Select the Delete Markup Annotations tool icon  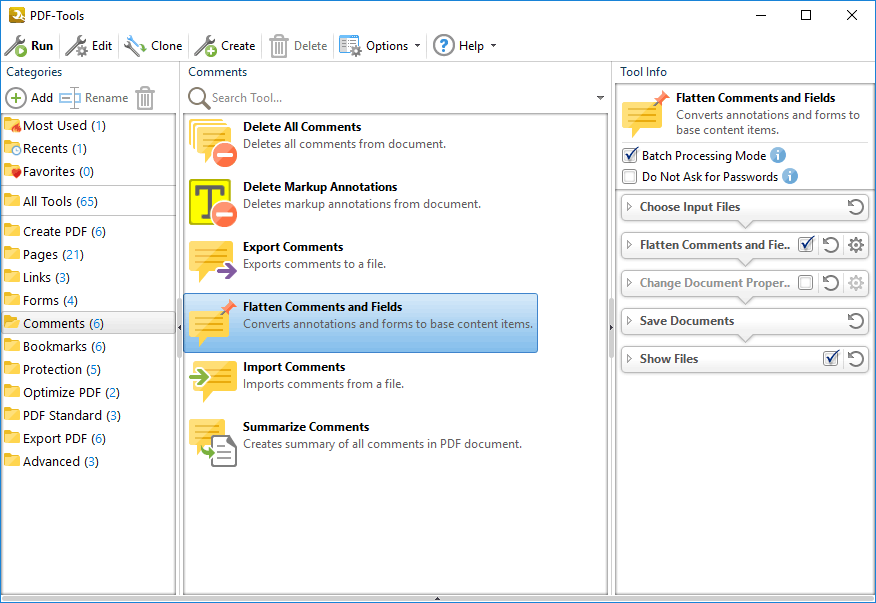coord(213,202)
